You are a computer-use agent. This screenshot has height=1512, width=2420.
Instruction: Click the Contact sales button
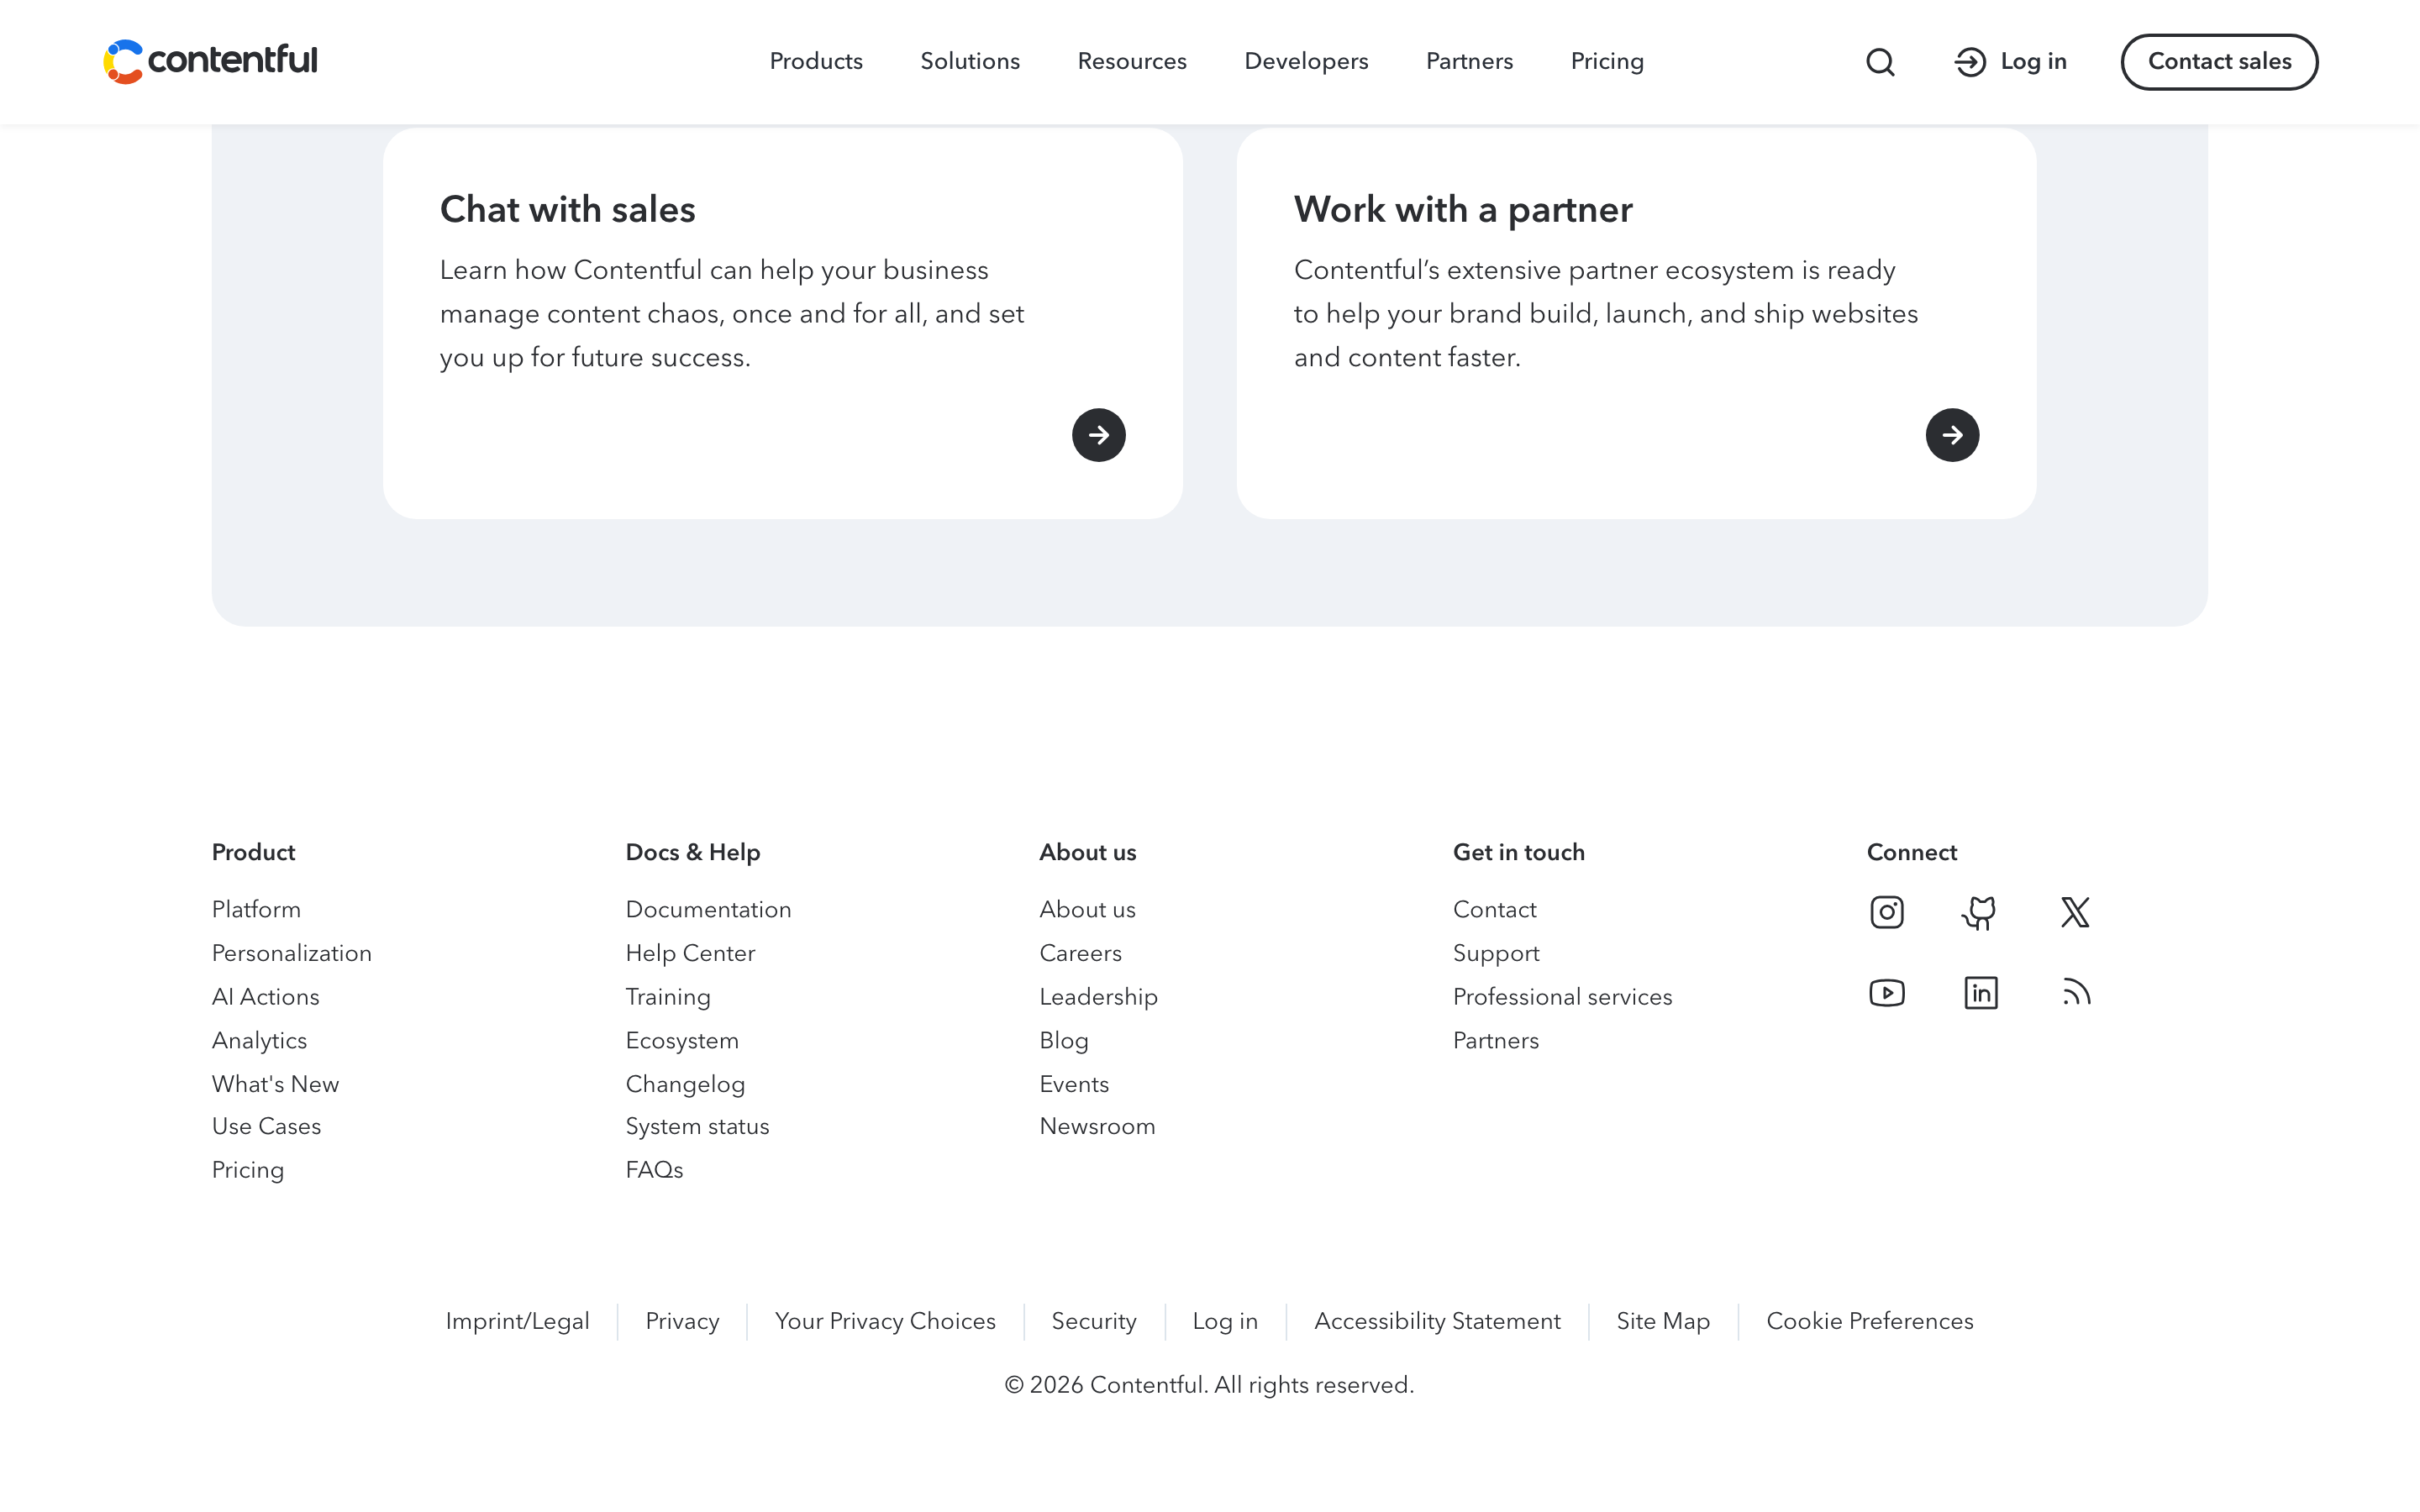click(x=2219, y=62)
